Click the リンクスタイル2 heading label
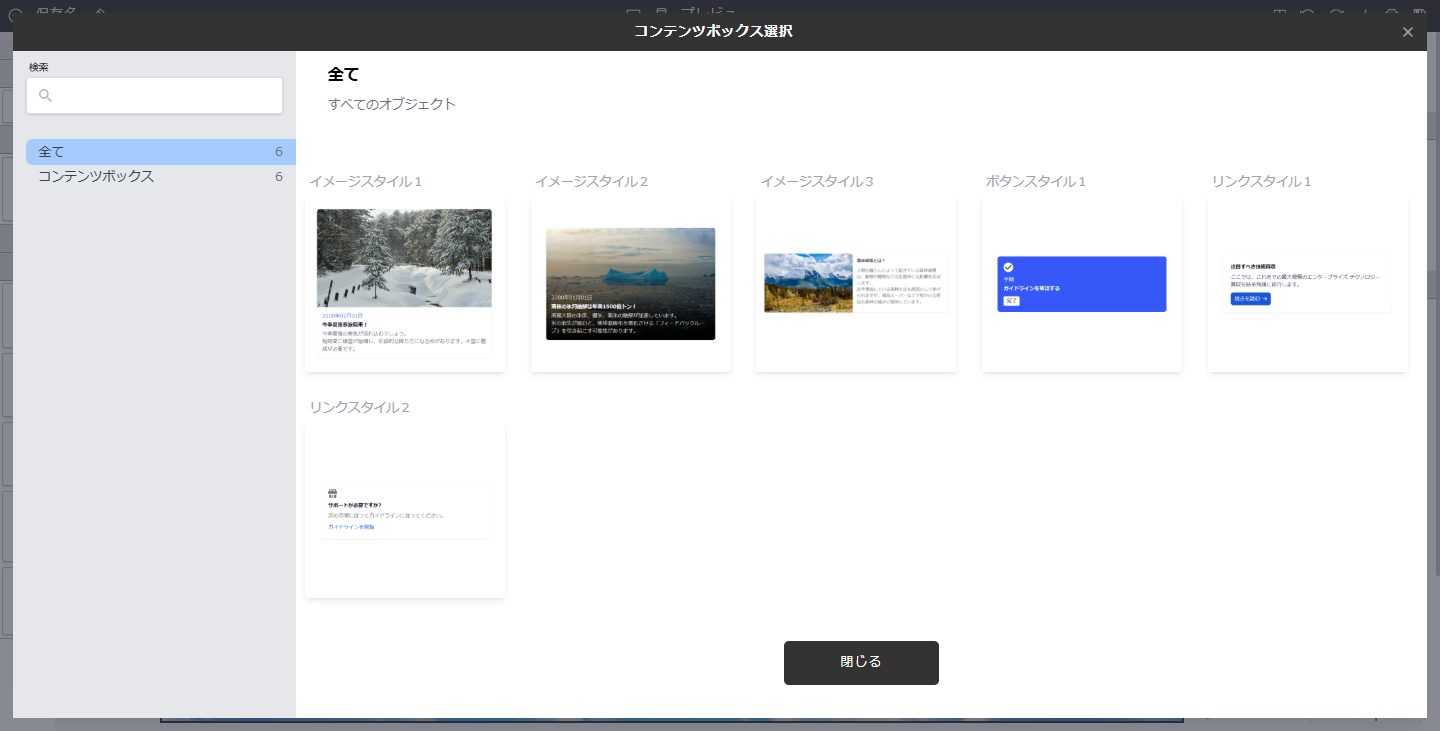Viewport: 1440px width, 731px height. point(359,407)
